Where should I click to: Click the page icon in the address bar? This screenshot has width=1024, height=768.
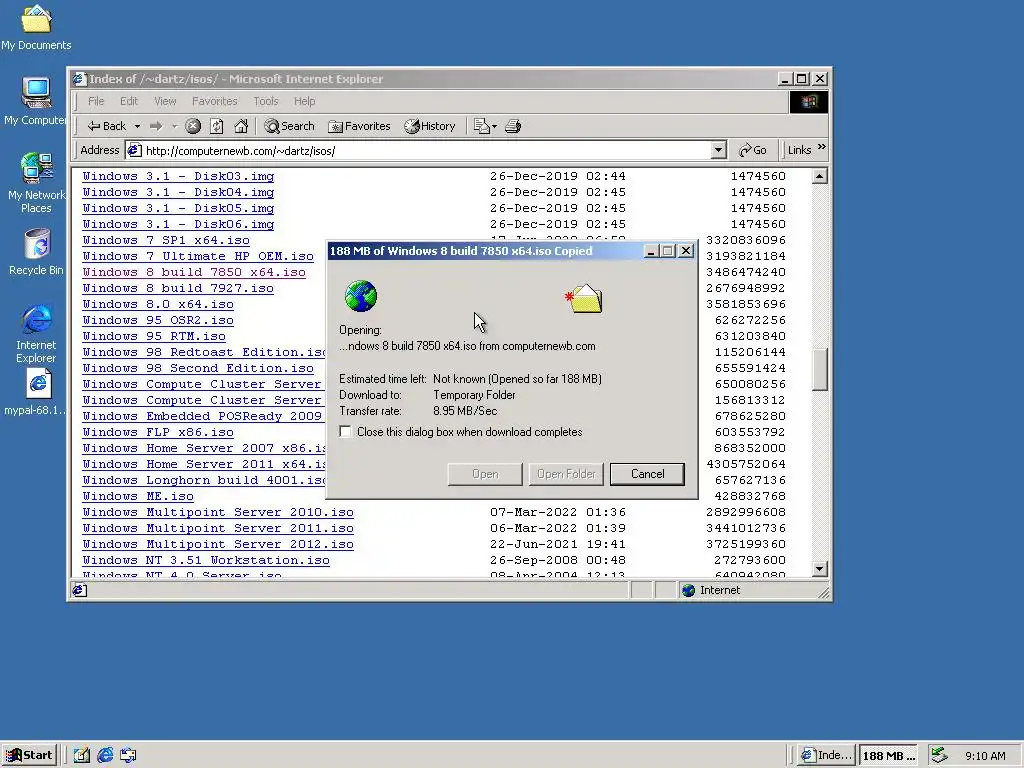[135, 151]
